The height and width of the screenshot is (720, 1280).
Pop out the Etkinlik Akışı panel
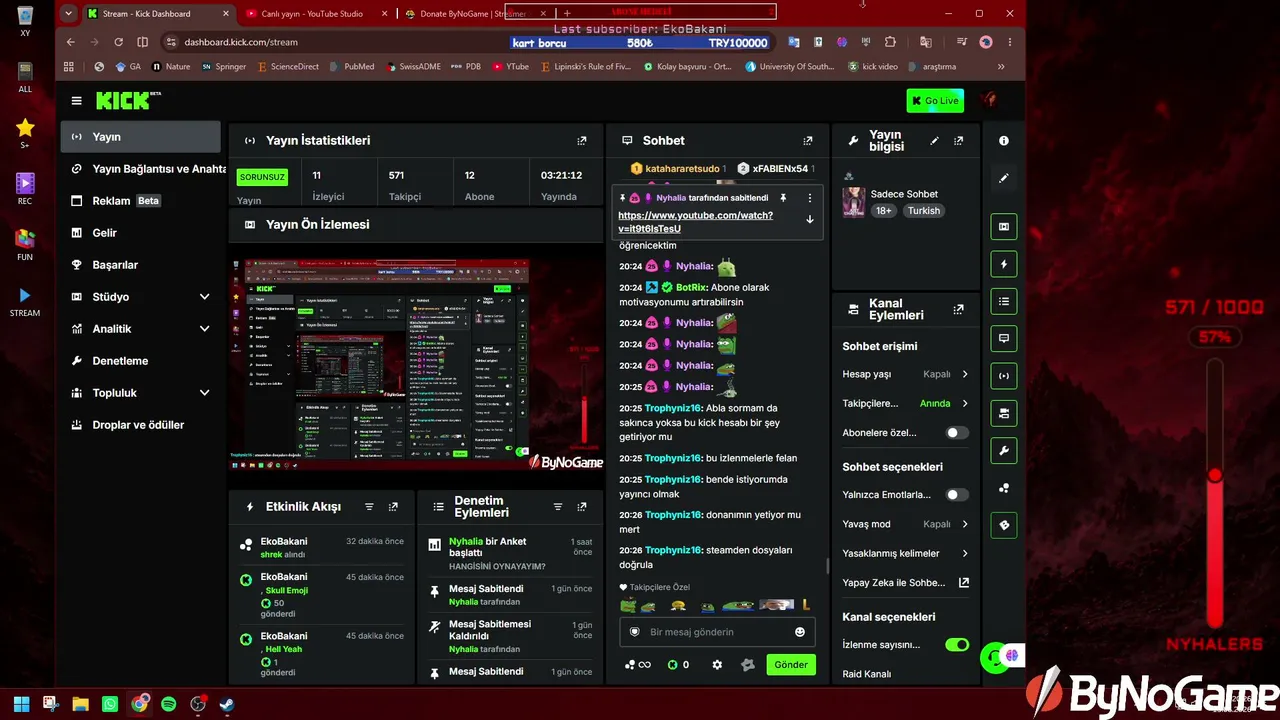(x=394, y=507)
